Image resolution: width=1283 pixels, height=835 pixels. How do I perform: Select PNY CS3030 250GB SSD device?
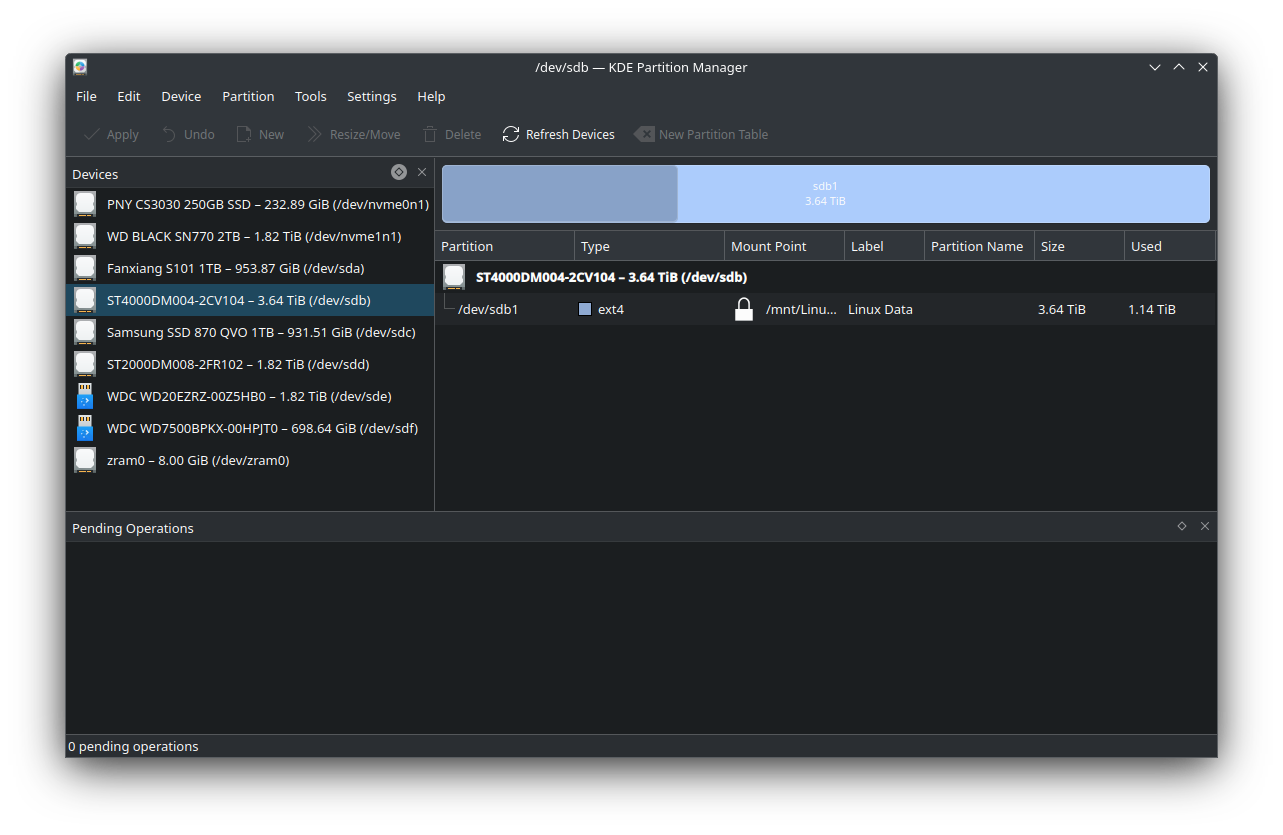click(250, 204)
